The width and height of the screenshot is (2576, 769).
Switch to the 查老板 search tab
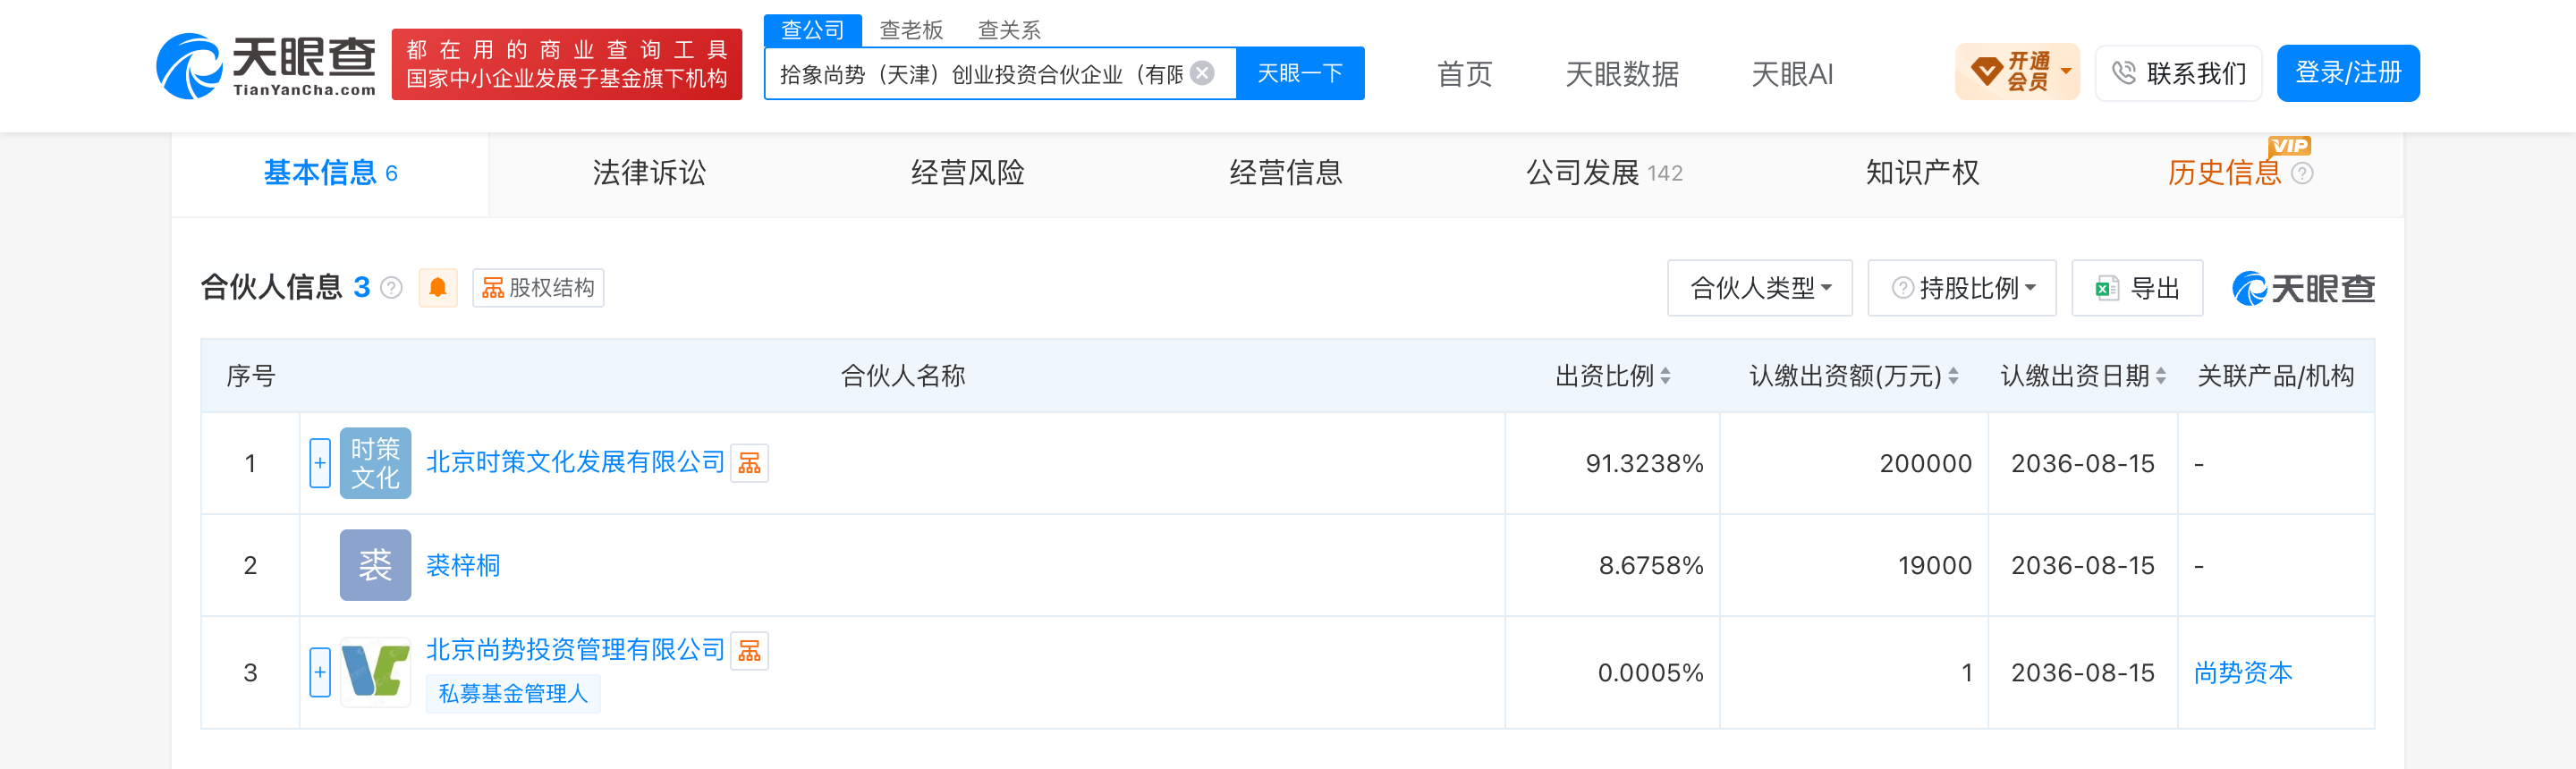pyautogui.click(x=911, y=30)
